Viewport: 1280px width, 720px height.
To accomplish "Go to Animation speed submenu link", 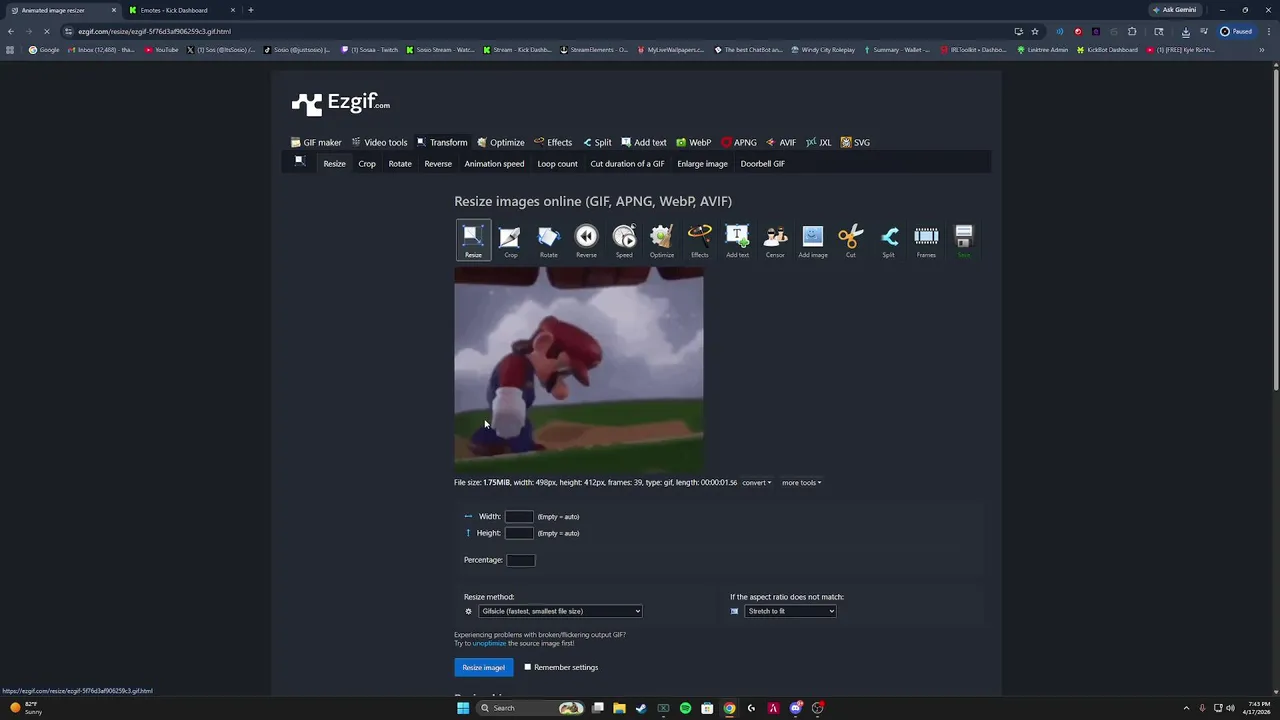I will (494, 164).
